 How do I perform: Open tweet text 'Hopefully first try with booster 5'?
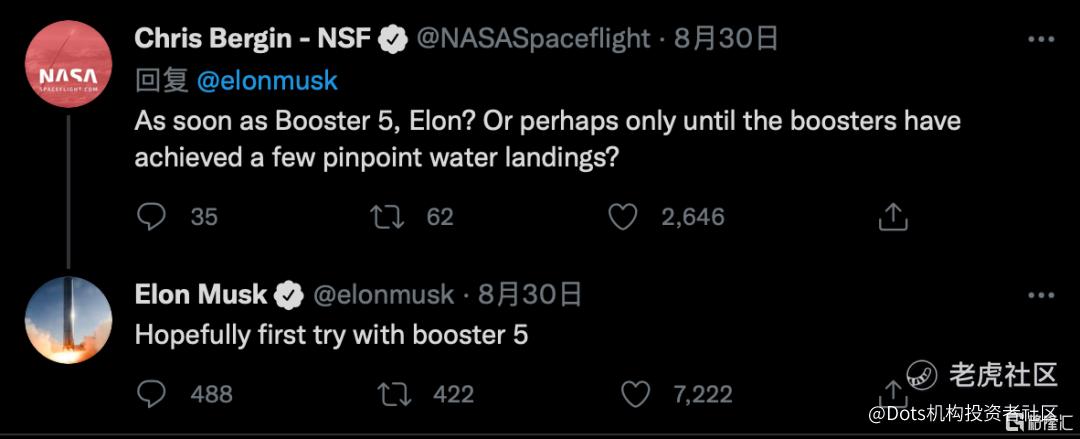[331, 335]
